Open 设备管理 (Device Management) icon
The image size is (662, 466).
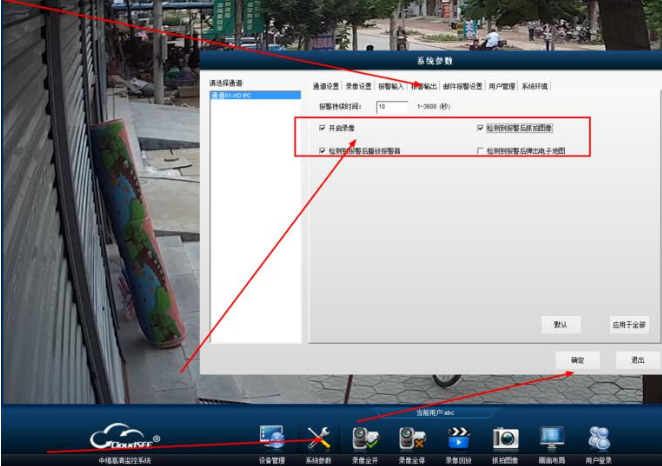click(x=271, y=437)
